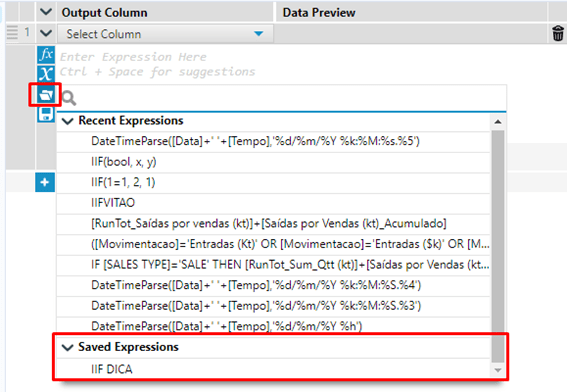Image resolution: width=567 pixels, height=392 pixels.
Task: Open the X columns and constants icon
Action: (46, 74)
